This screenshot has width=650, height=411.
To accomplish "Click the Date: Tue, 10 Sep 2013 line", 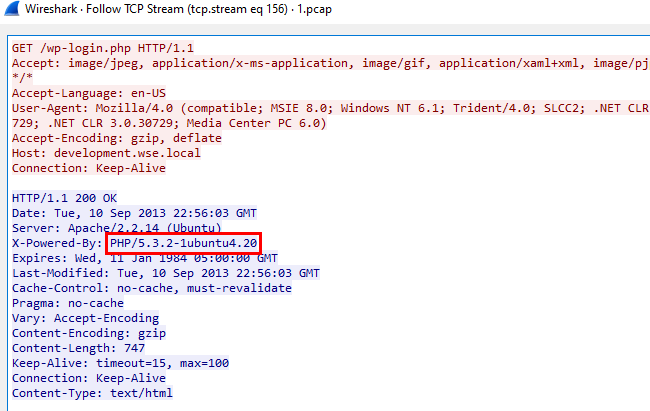I will point(134,213).
